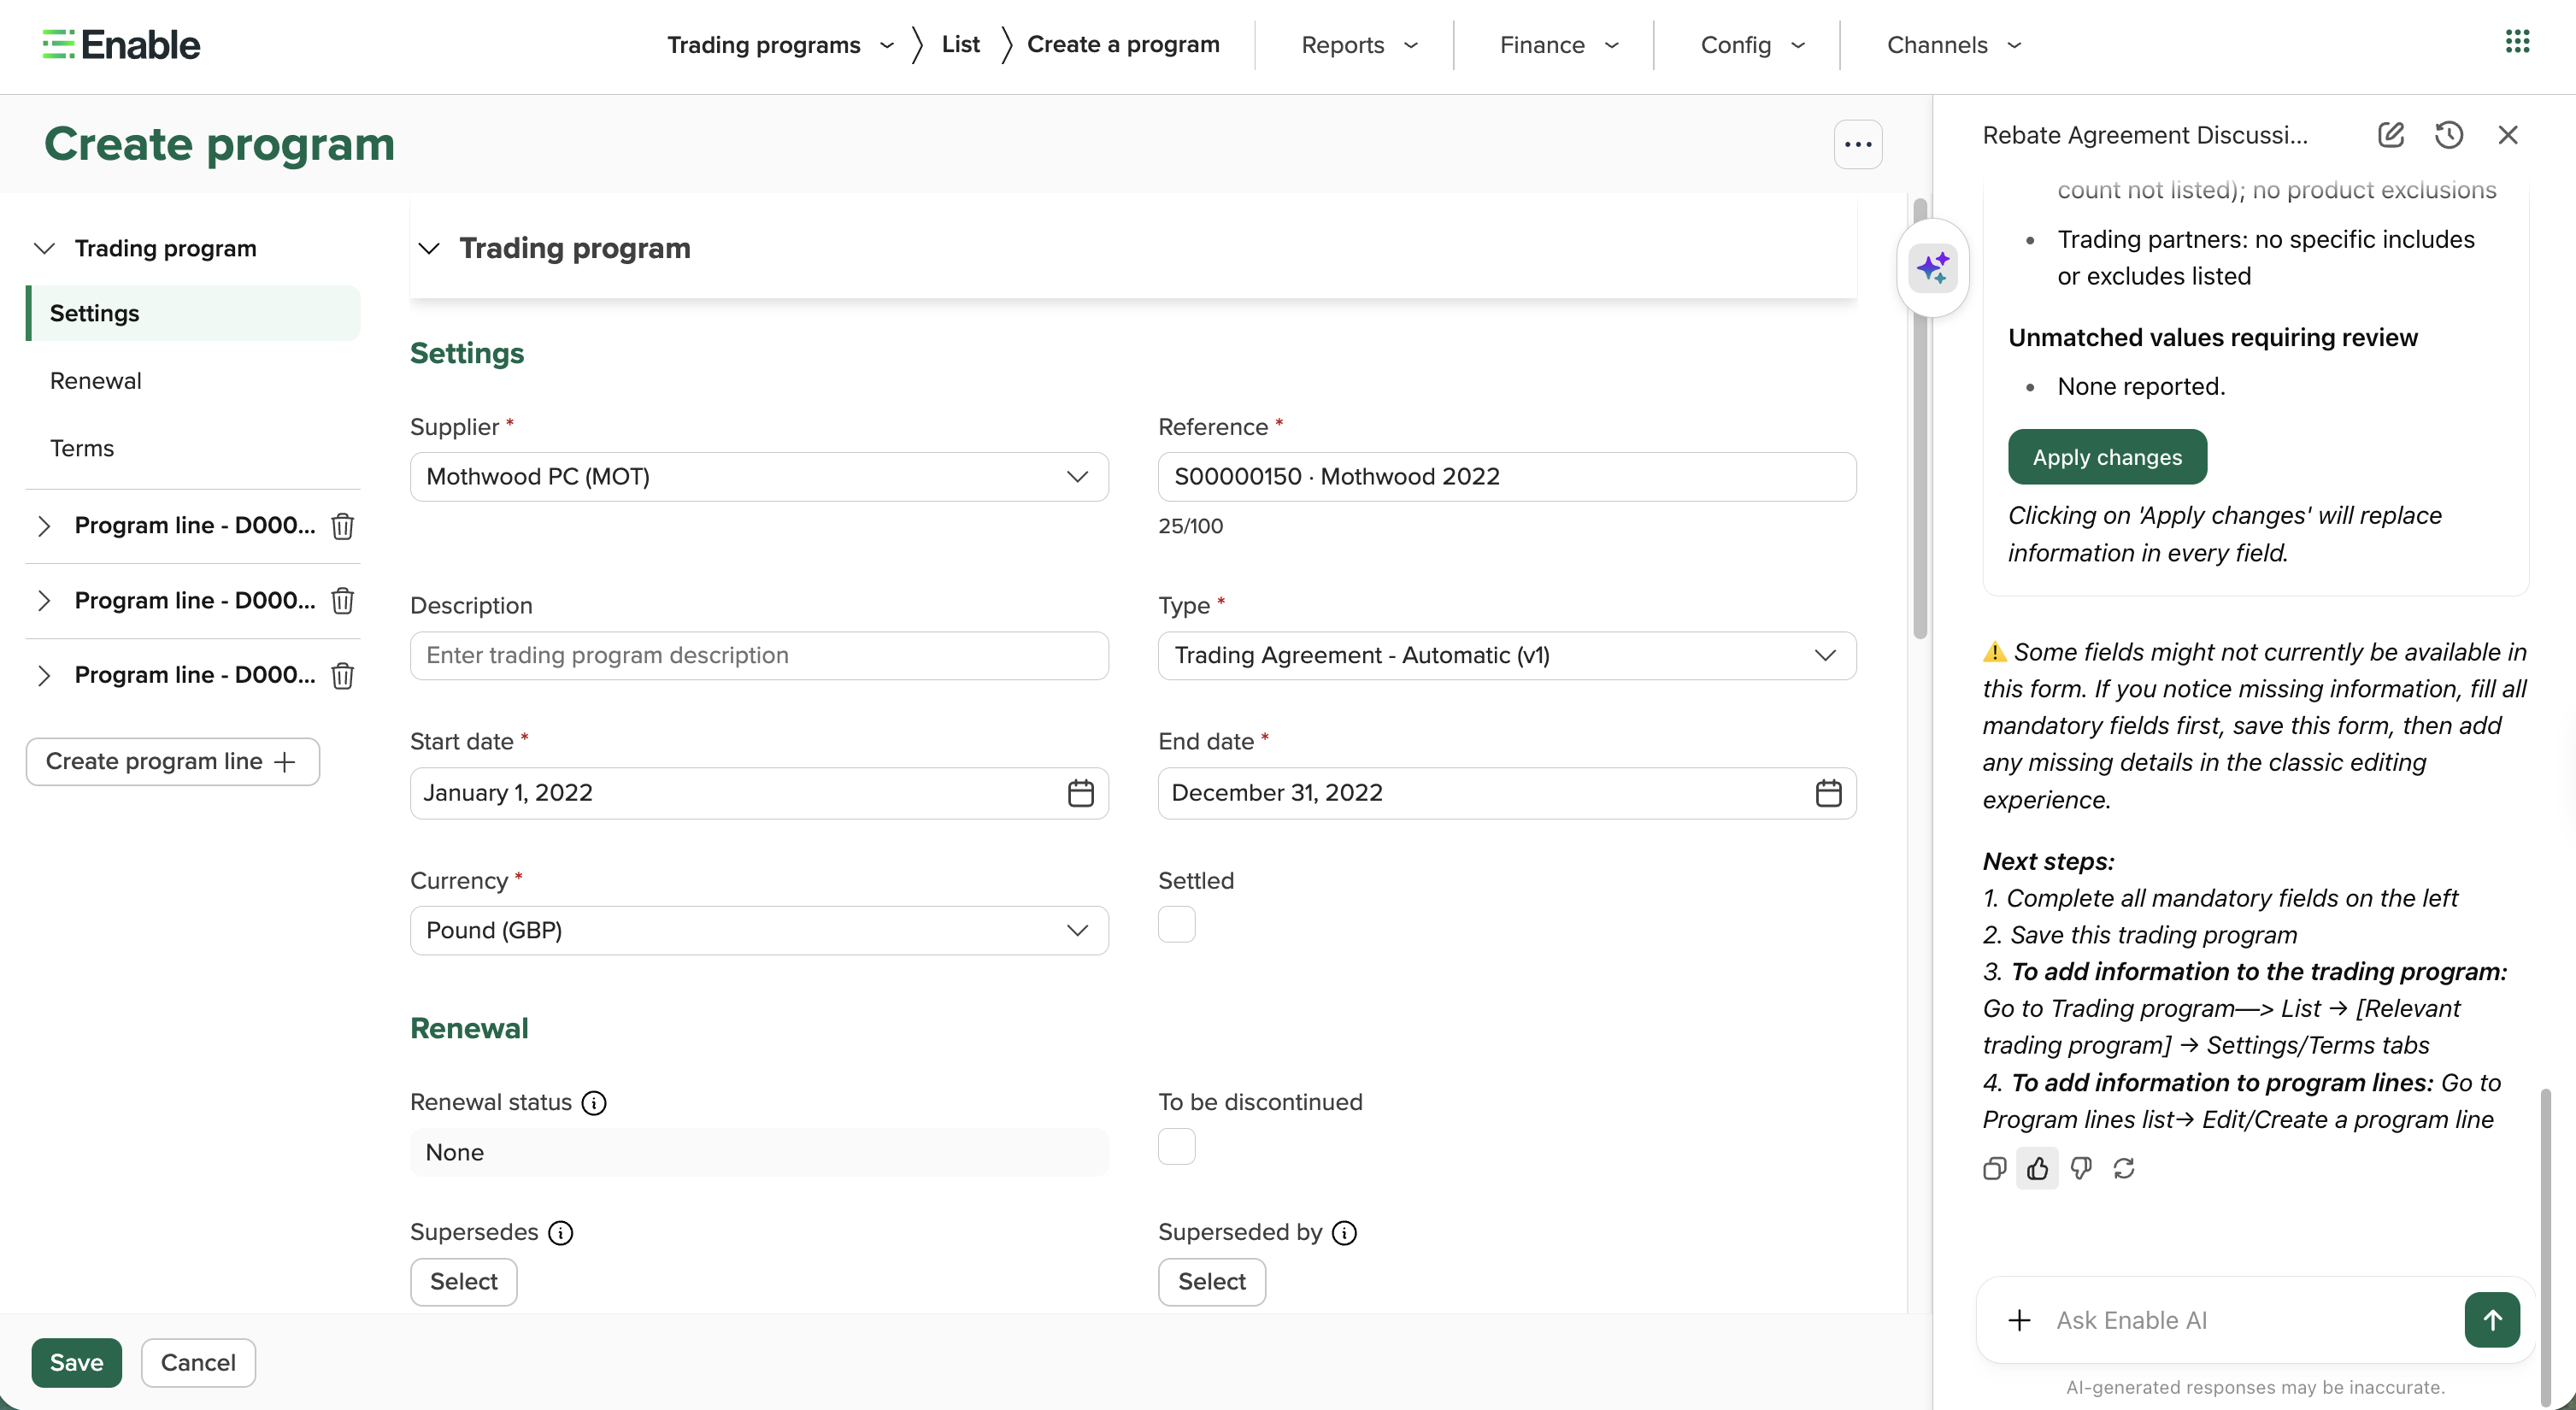Collapse the Trading program main section header
The height and width of the screenshot is (1410, 2576).
pyautogui.click(x=429, y=248)
